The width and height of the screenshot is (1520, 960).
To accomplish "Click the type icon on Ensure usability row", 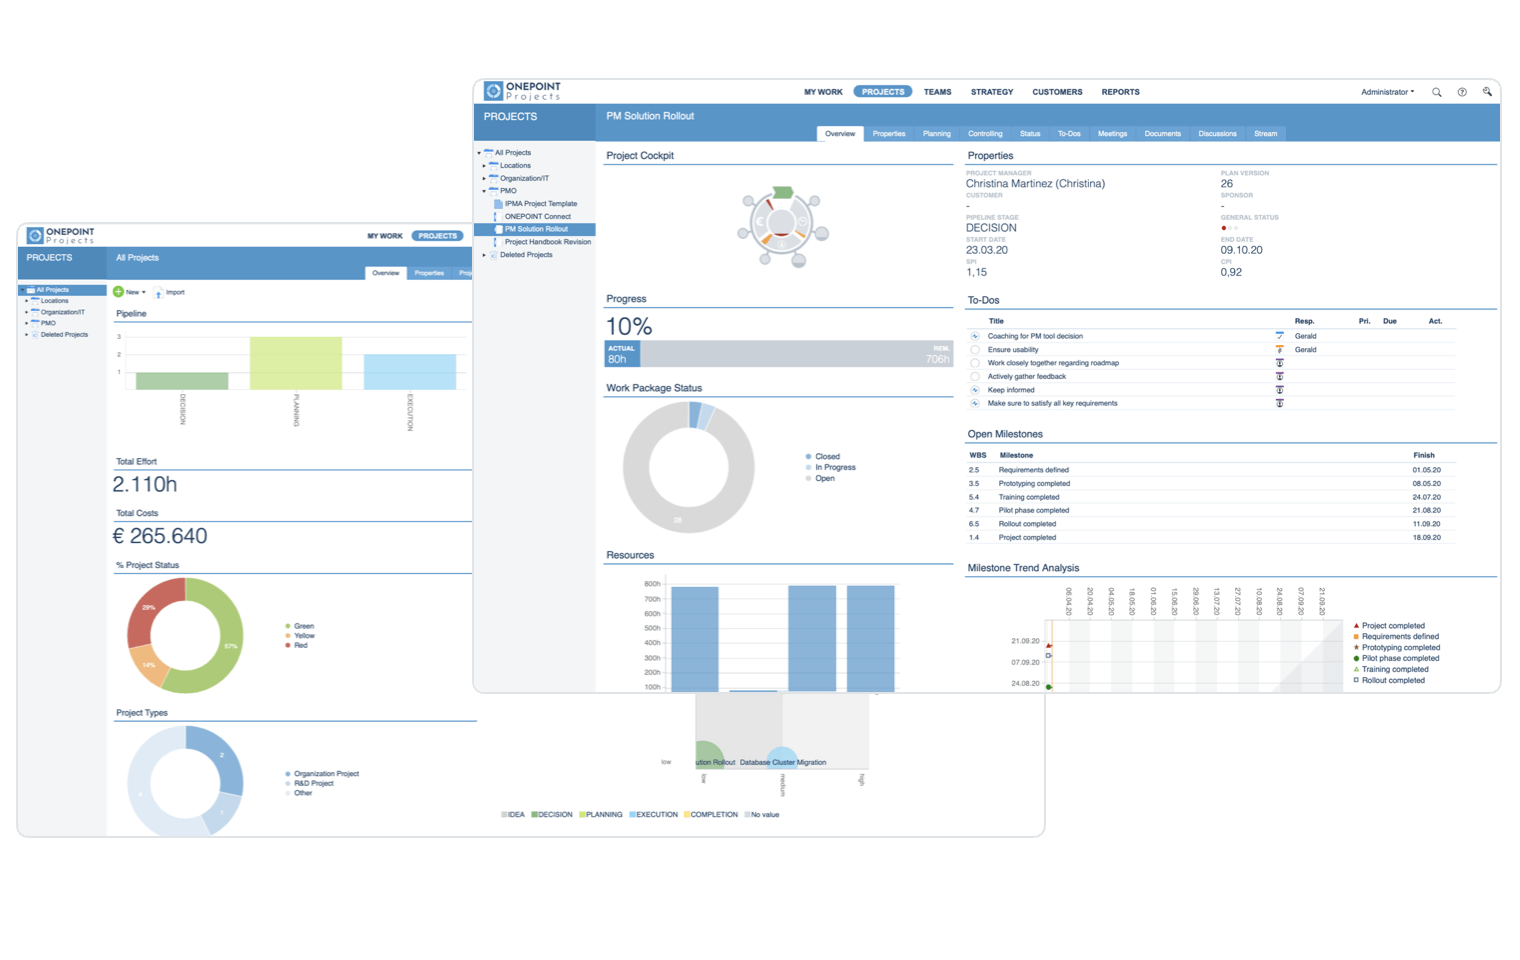I will [1279, 350].
